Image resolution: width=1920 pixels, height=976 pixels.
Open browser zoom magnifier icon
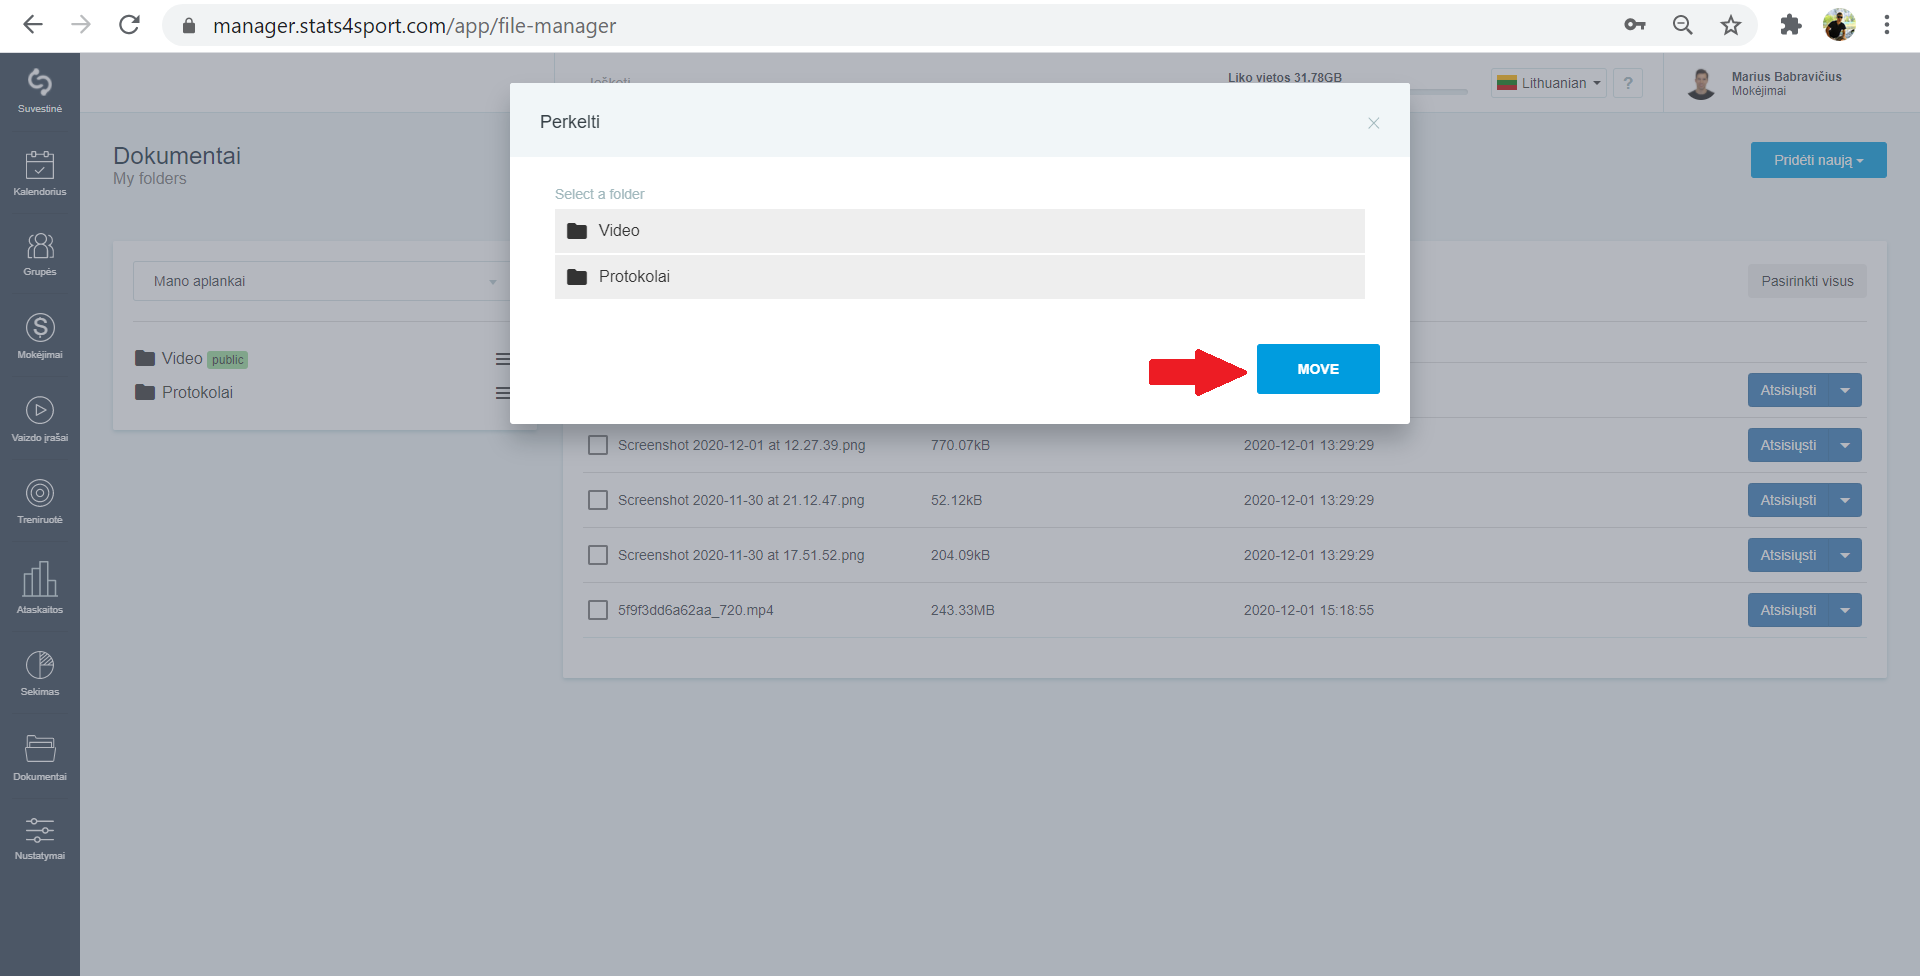[x=1683, y=25]
